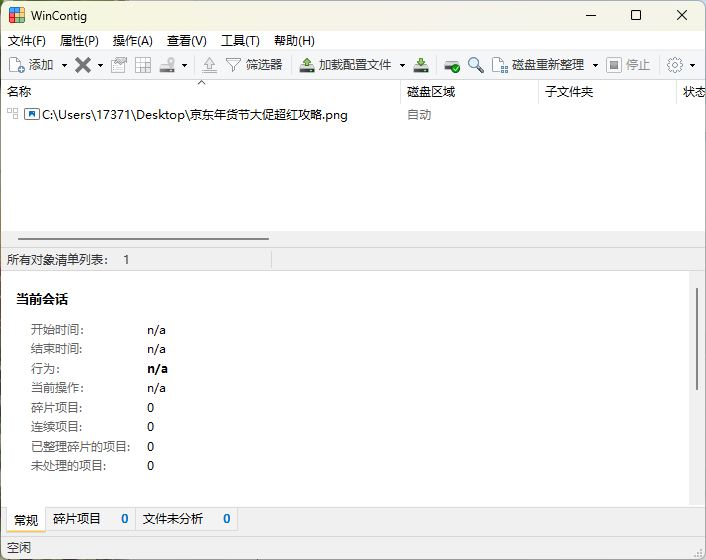Viewport: 706px width, 560px height.
Task: Click the gear settings icon in toolbar
Action: (x=675, y=65)
